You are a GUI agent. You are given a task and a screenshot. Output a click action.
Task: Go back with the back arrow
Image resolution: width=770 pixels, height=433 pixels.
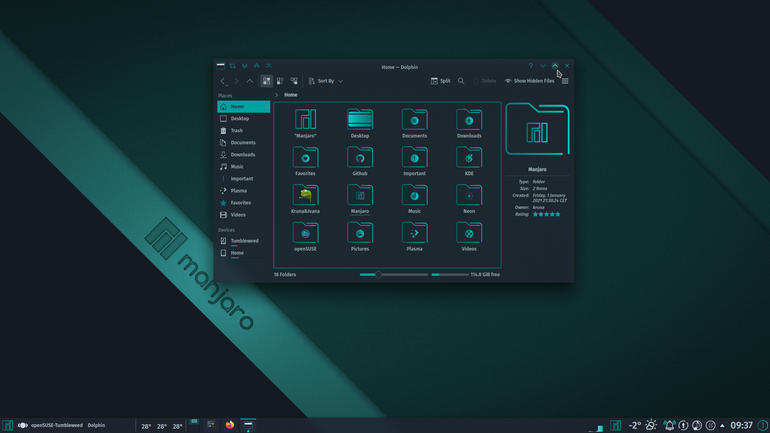(223, 81)
